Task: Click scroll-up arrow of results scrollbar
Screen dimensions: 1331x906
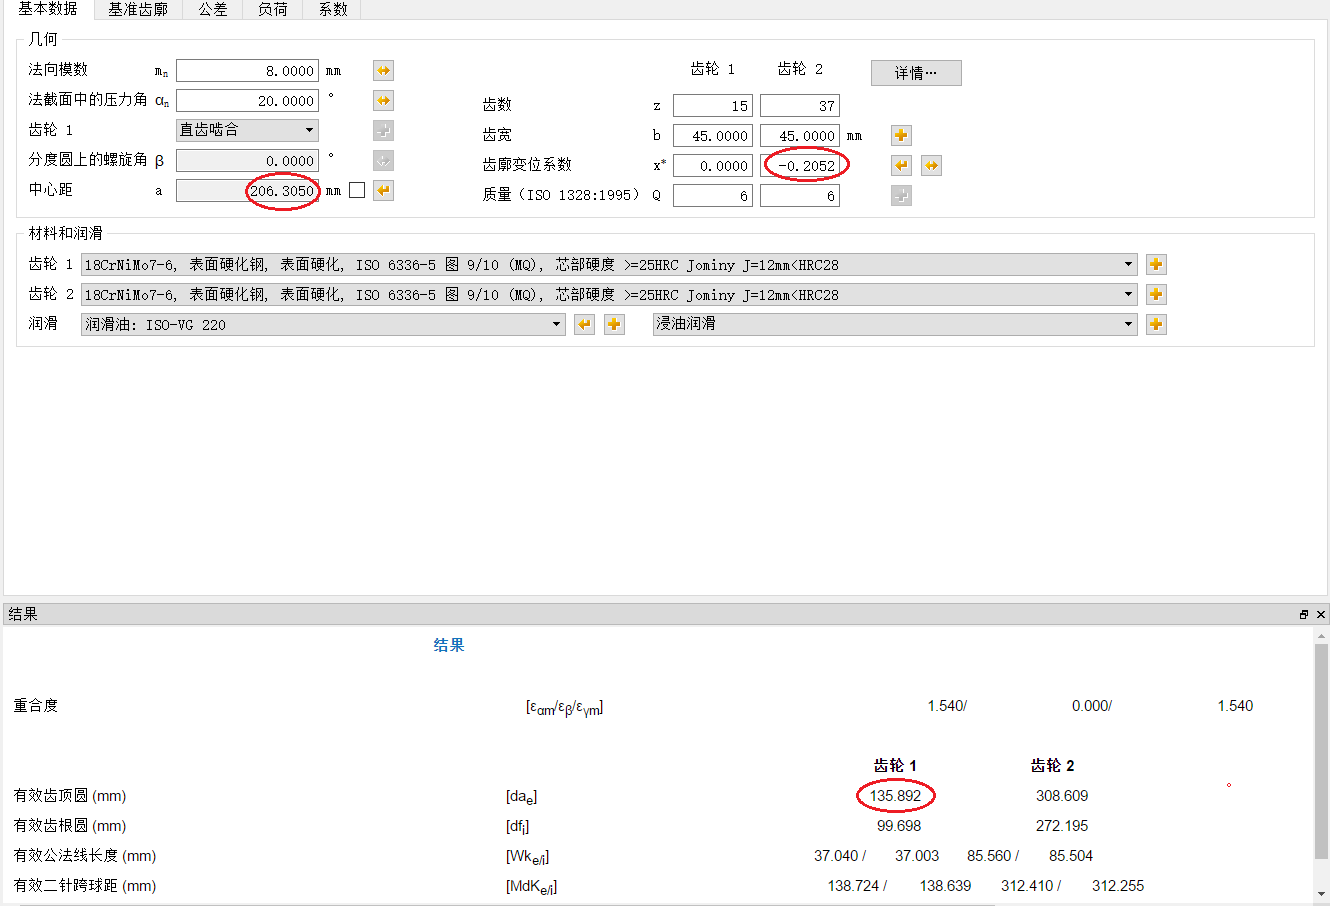Action: click(1322, 636)
